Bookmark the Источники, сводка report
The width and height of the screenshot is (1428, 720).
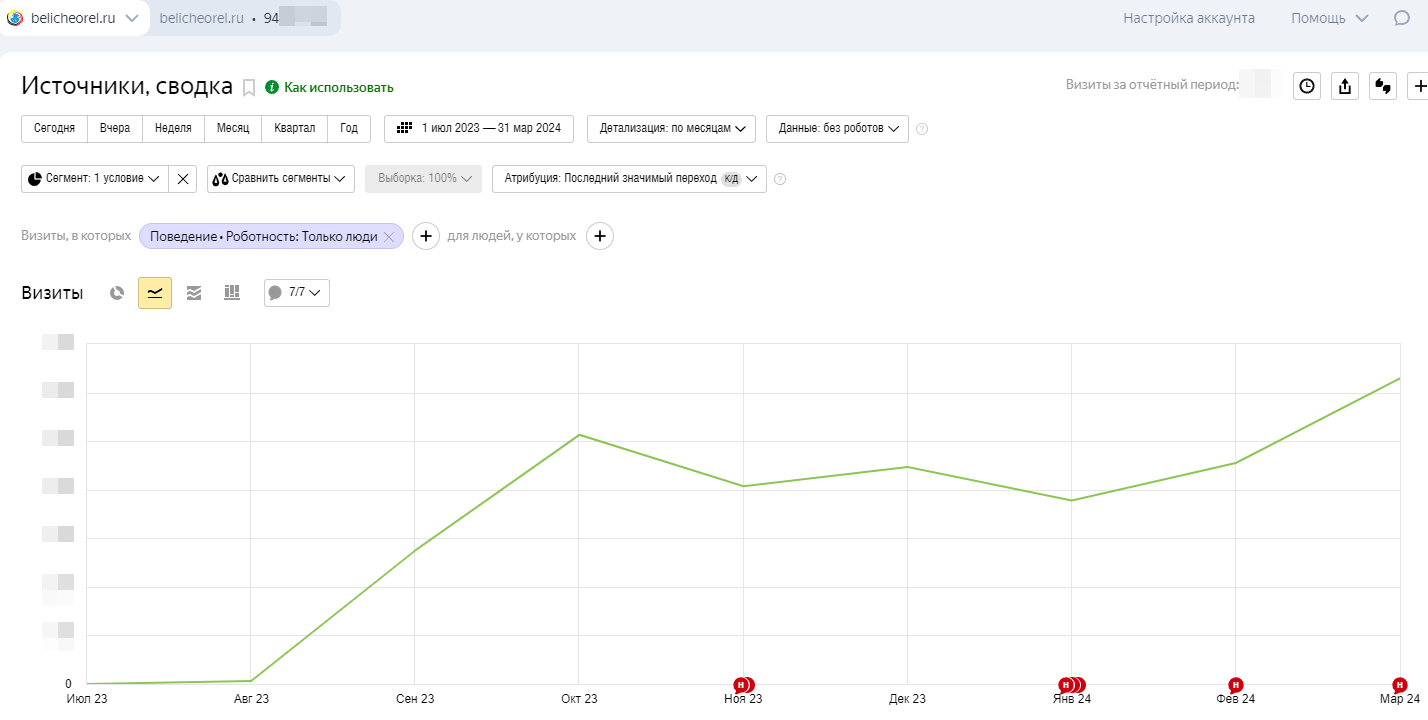coord(250,88)
